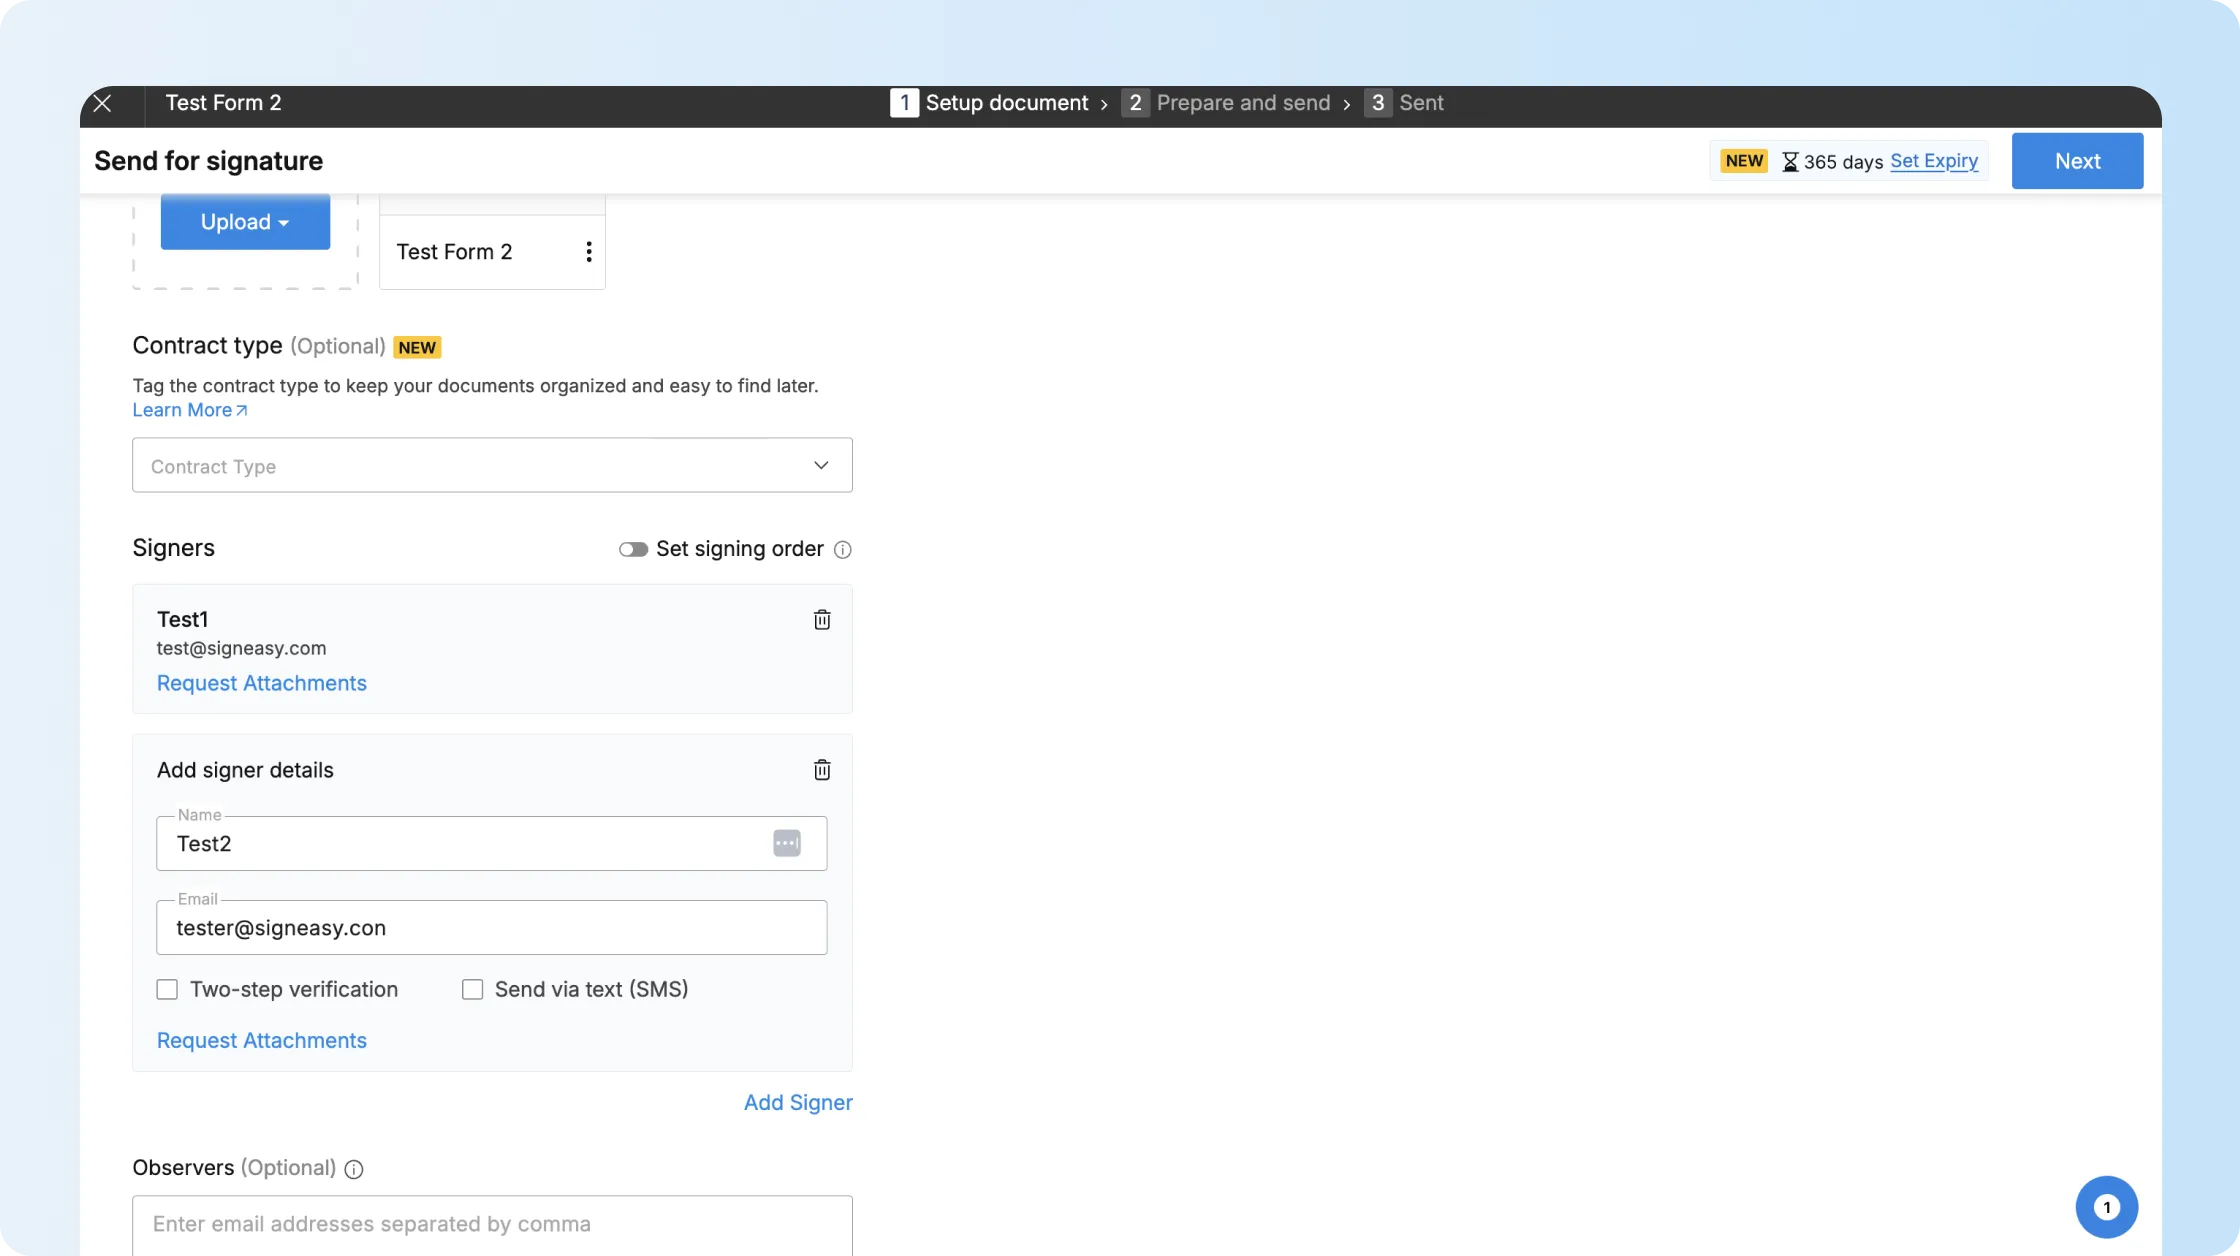Viewport: 2240px width, 1256px height.
Task: Enable Two-step verification checkbox
Action: click(167, 989)
